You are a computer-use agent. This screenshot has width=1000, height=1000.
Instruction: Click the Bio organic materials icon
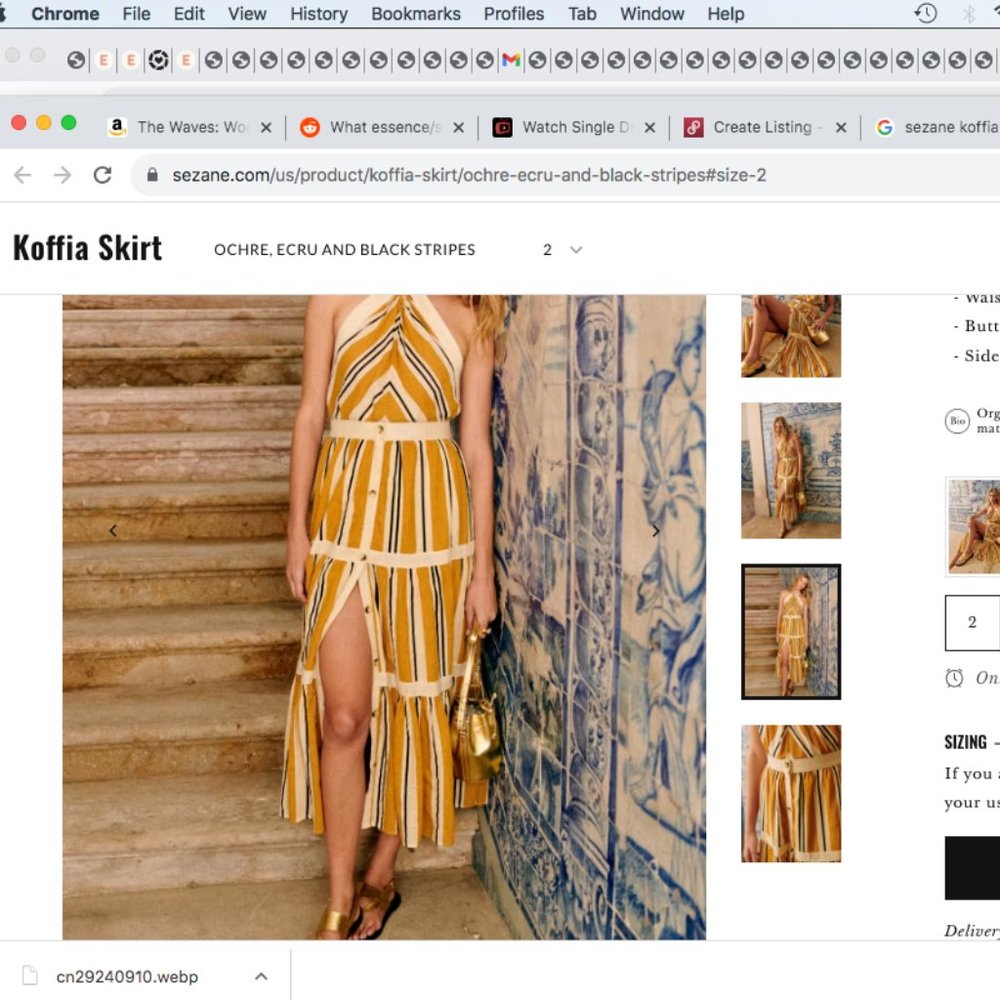click(x=956, y=420)
